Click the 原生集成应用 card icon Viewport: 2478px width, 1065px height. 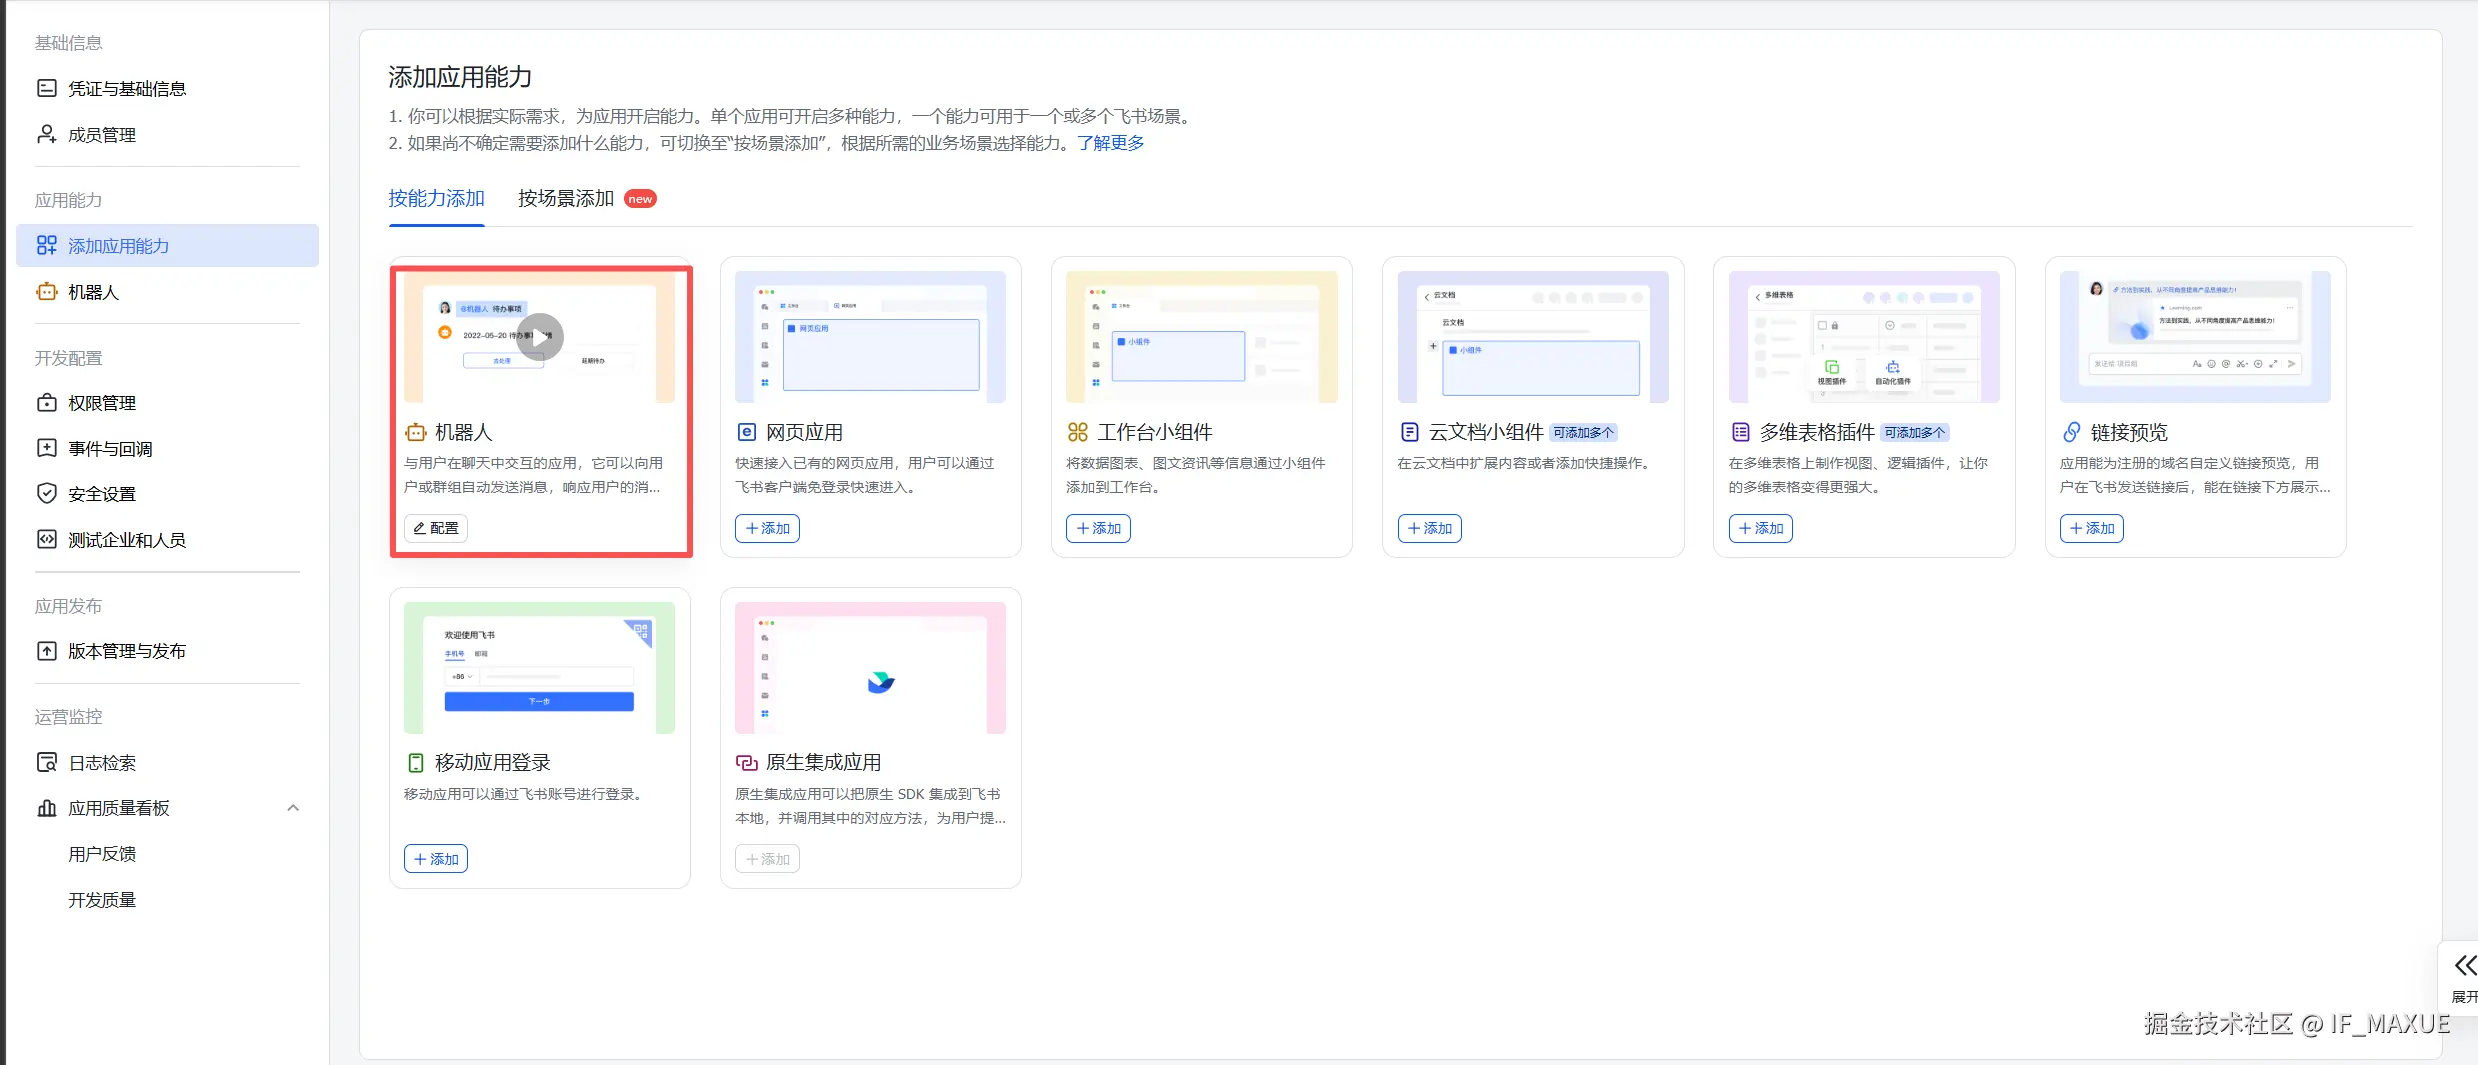click(x=746, y=762)
